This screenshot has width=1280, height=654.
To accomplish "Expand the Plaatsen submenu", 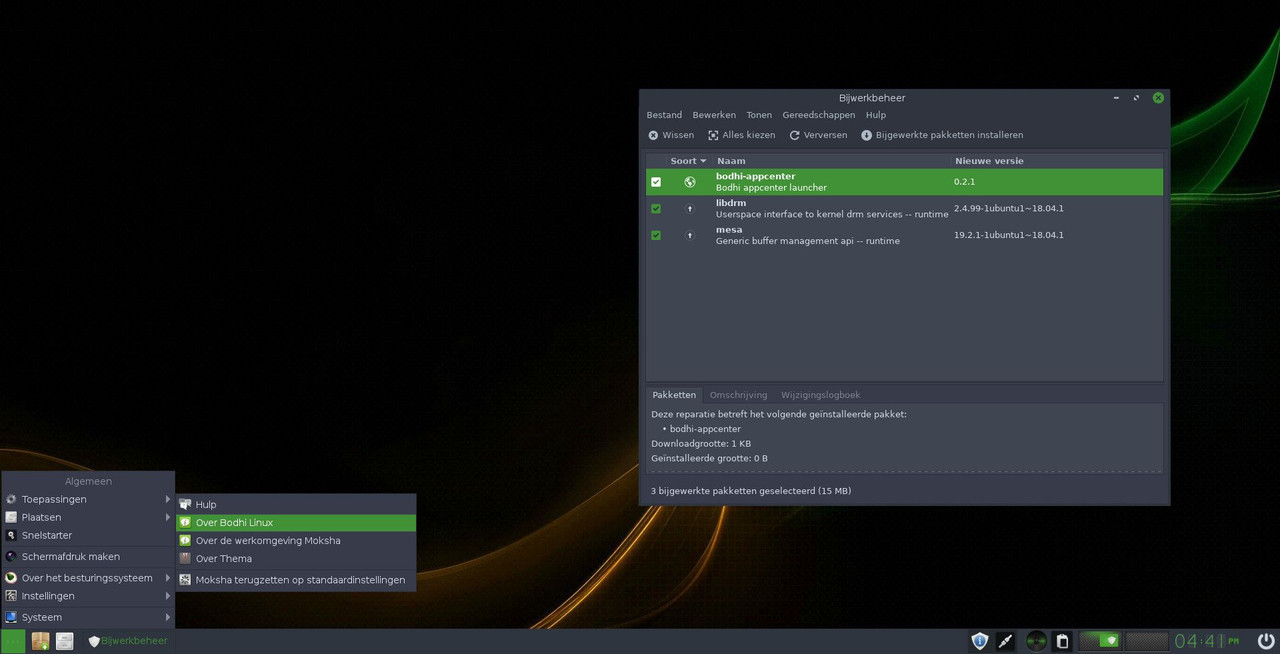I will click(88, 517).
